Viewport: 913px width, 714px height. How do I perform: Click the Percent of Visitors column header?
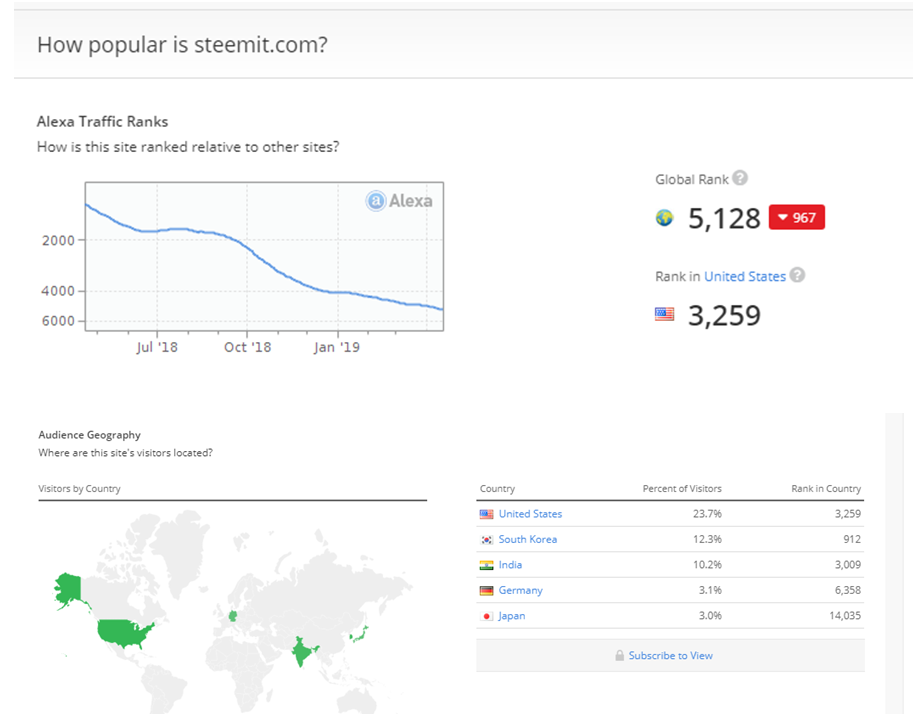tap(682, 488)
